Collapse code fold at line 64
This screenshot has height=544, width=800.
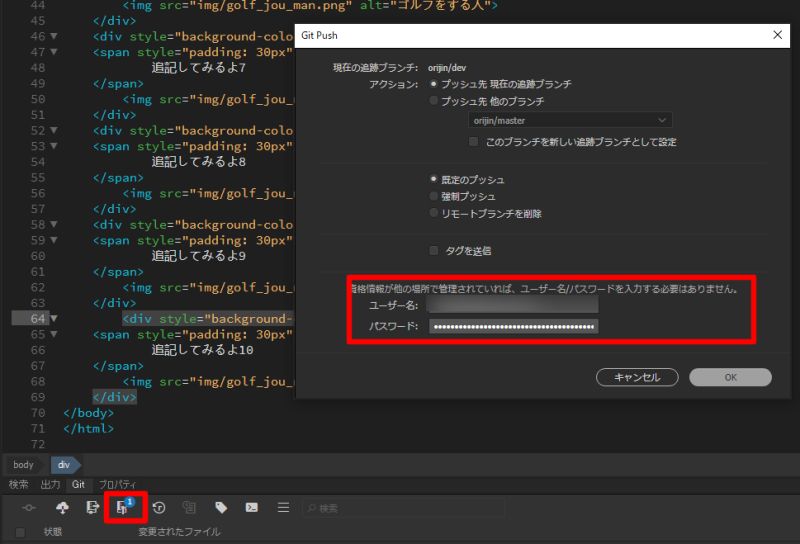[x=54, y=319]
